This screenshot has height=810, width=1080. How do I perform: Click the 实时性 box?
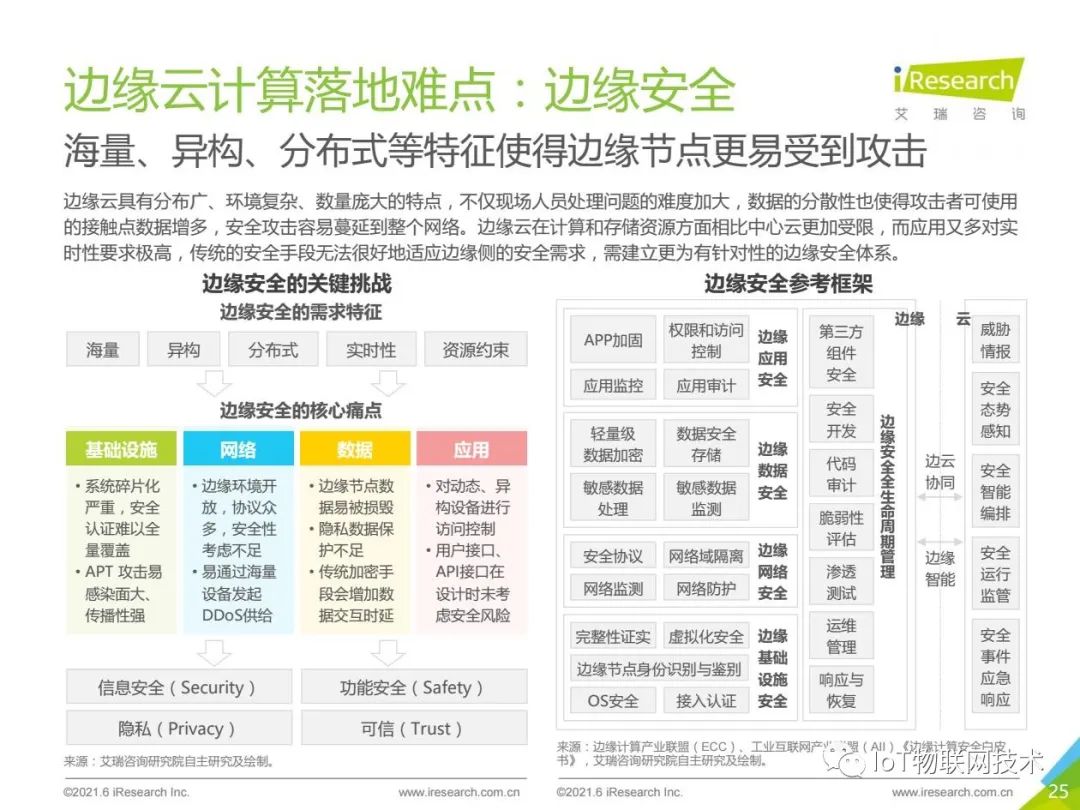371,349
